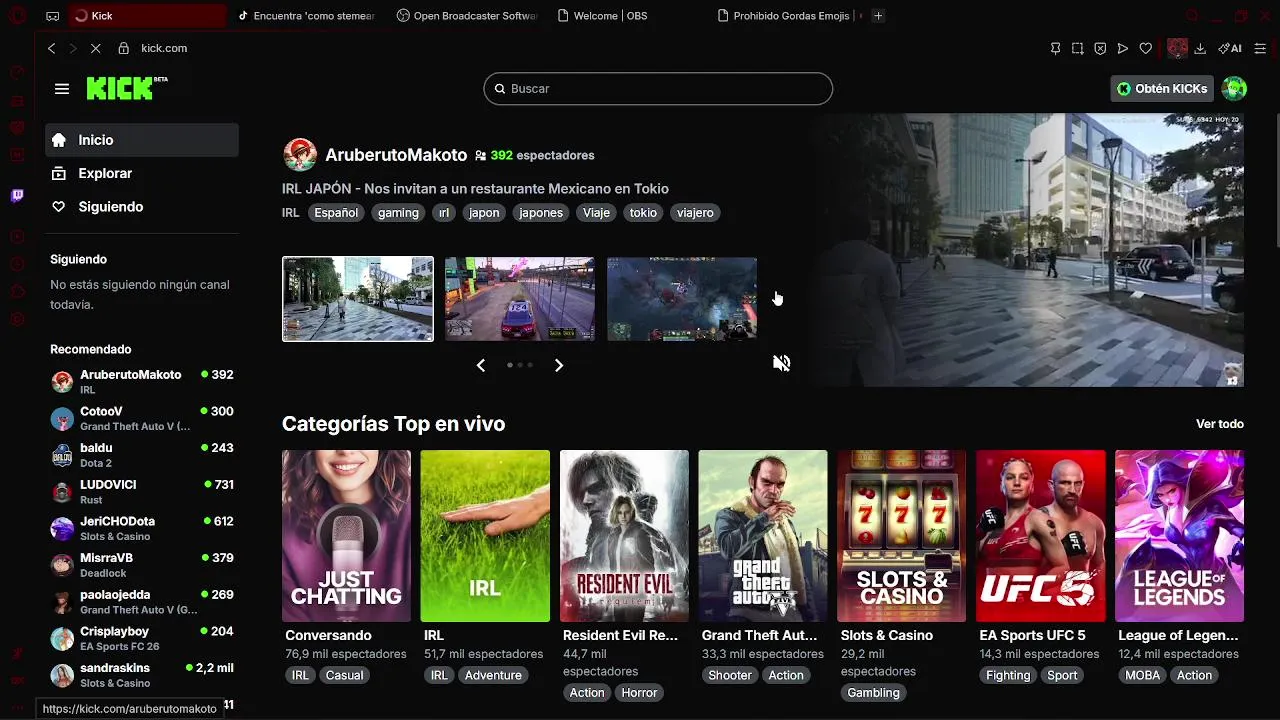The image size is (1280, 720).
Task: Stop loading the kick.com page
Action: [x=95, y=48]
